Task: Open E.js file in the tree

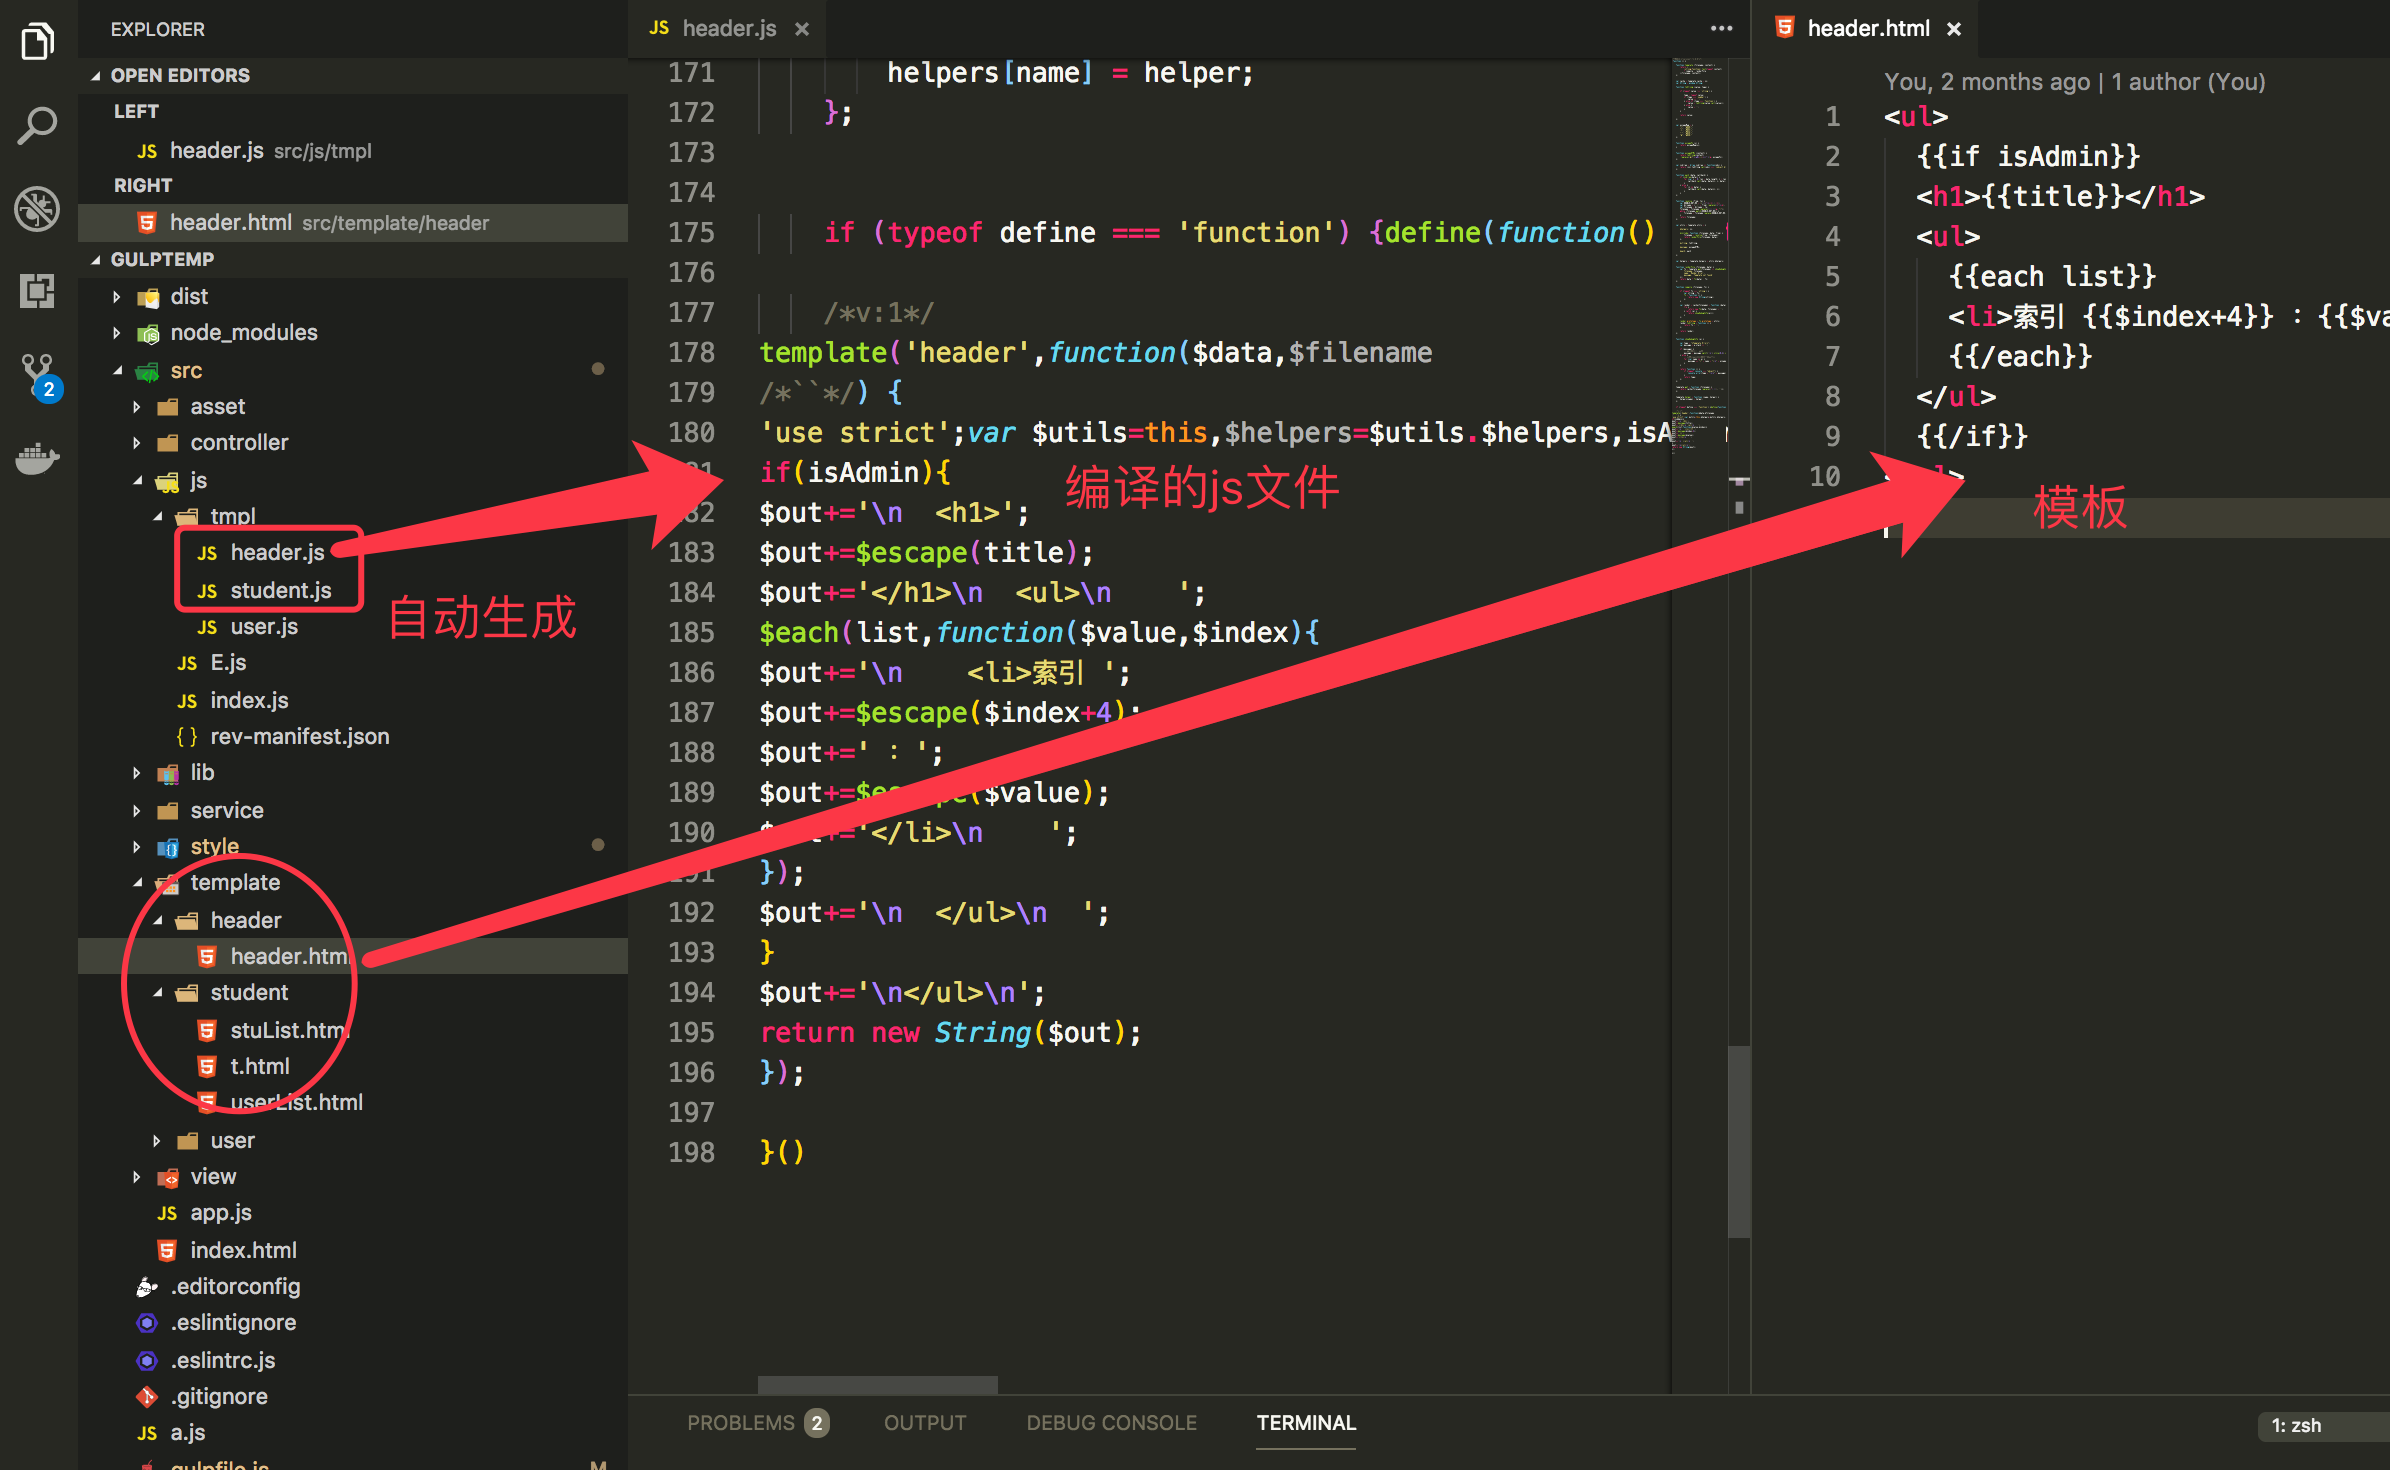Action: pyautogui.click(x=353, y=662)
